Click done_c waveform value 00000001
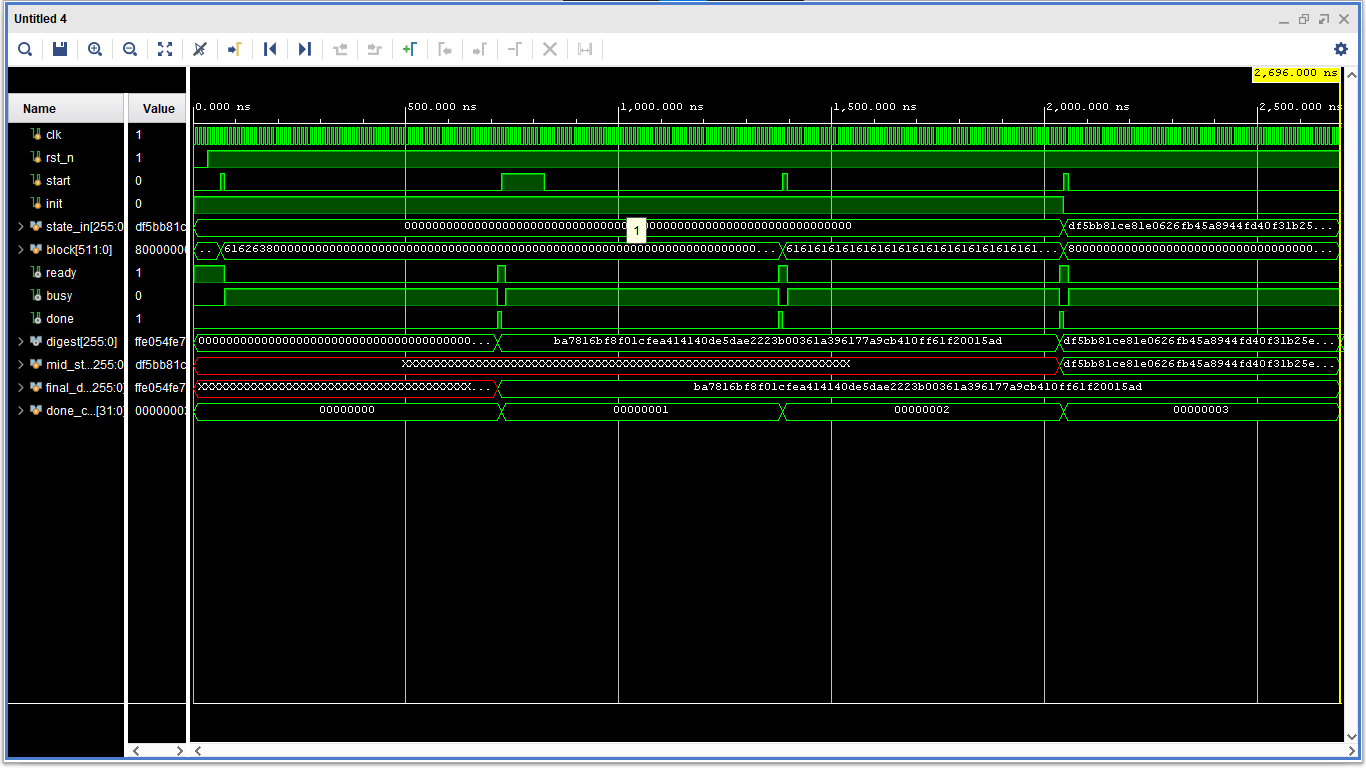 (641, 411)
